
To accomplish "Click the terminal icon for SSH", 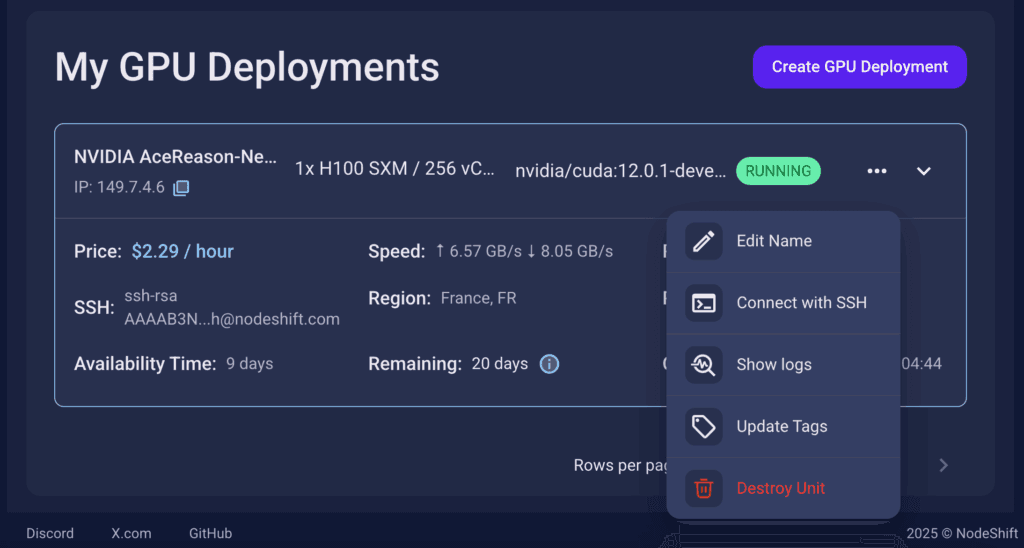I will [x=703, y=303].
